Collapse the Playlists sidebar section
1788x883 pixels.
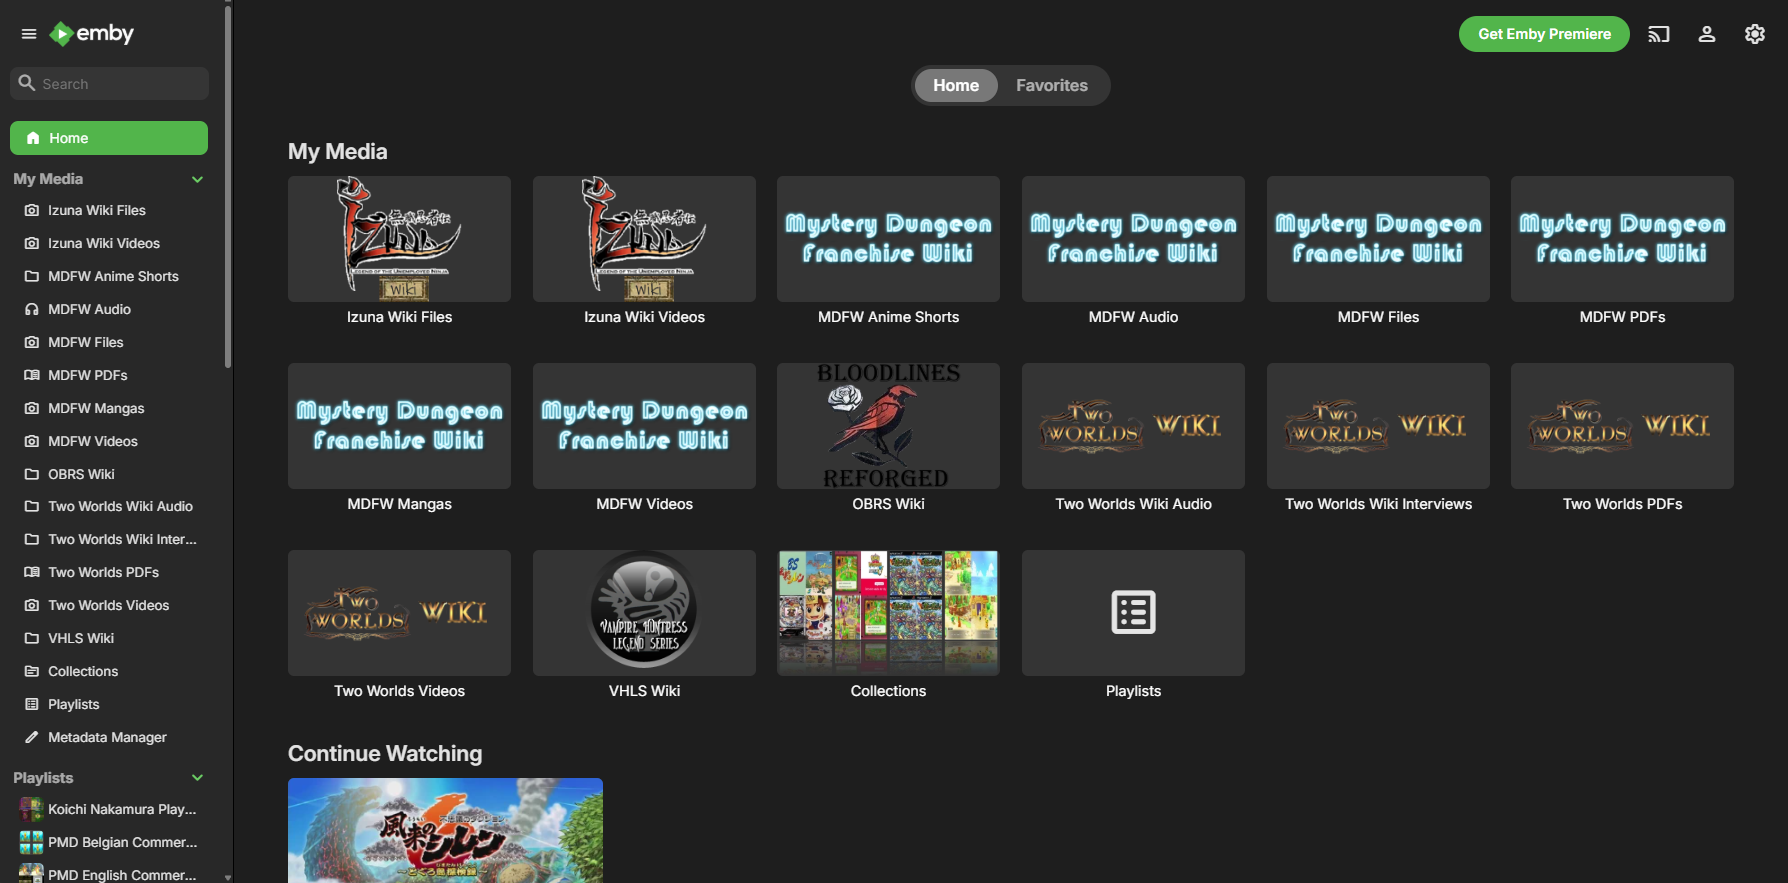click(197, 778)
